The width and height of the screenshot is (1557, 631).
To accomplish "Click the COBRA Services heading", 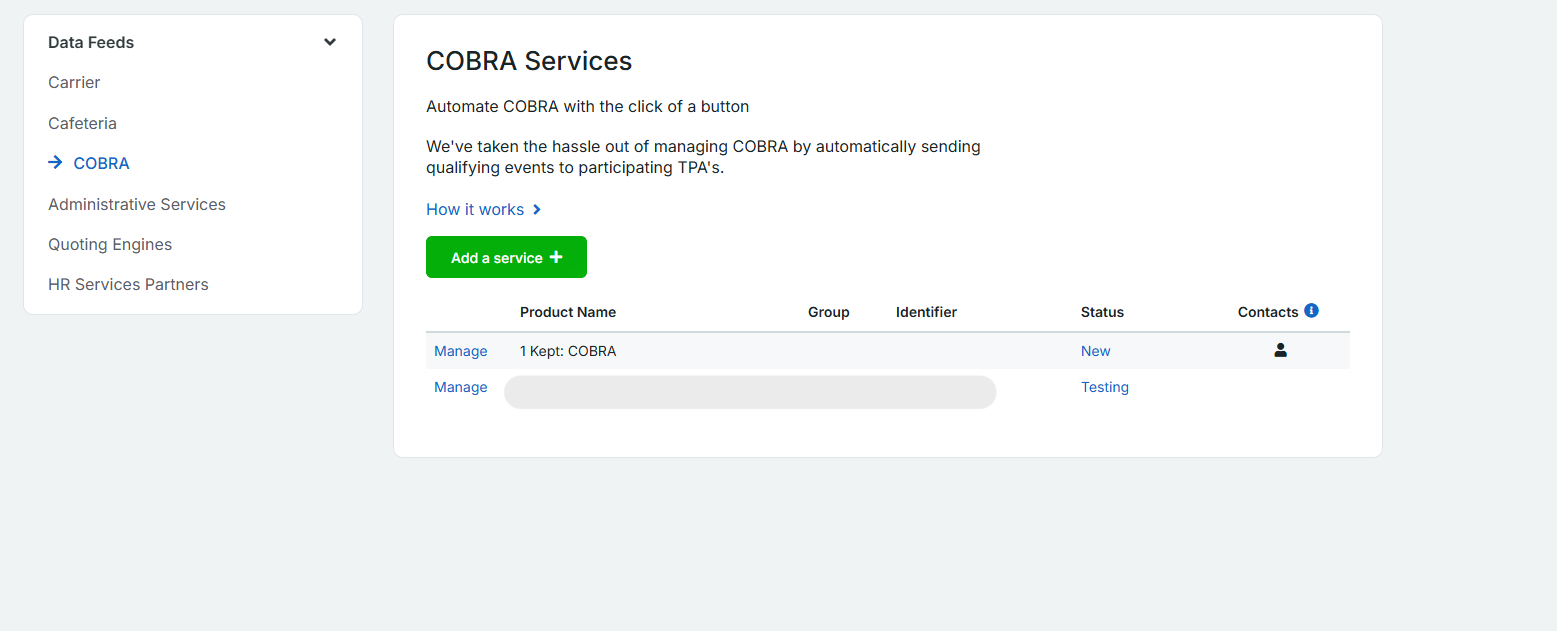I will [529, 61].
